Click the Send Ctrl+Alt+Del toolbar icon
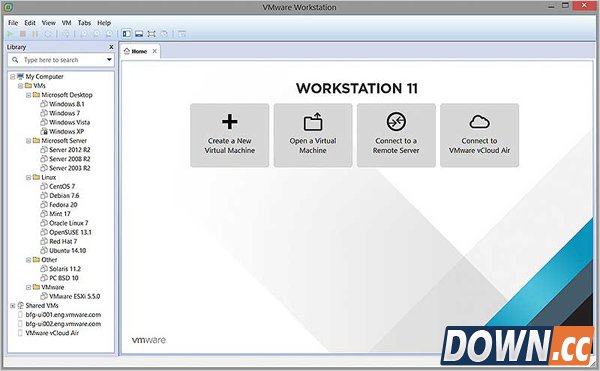 [x=66, y=34]
